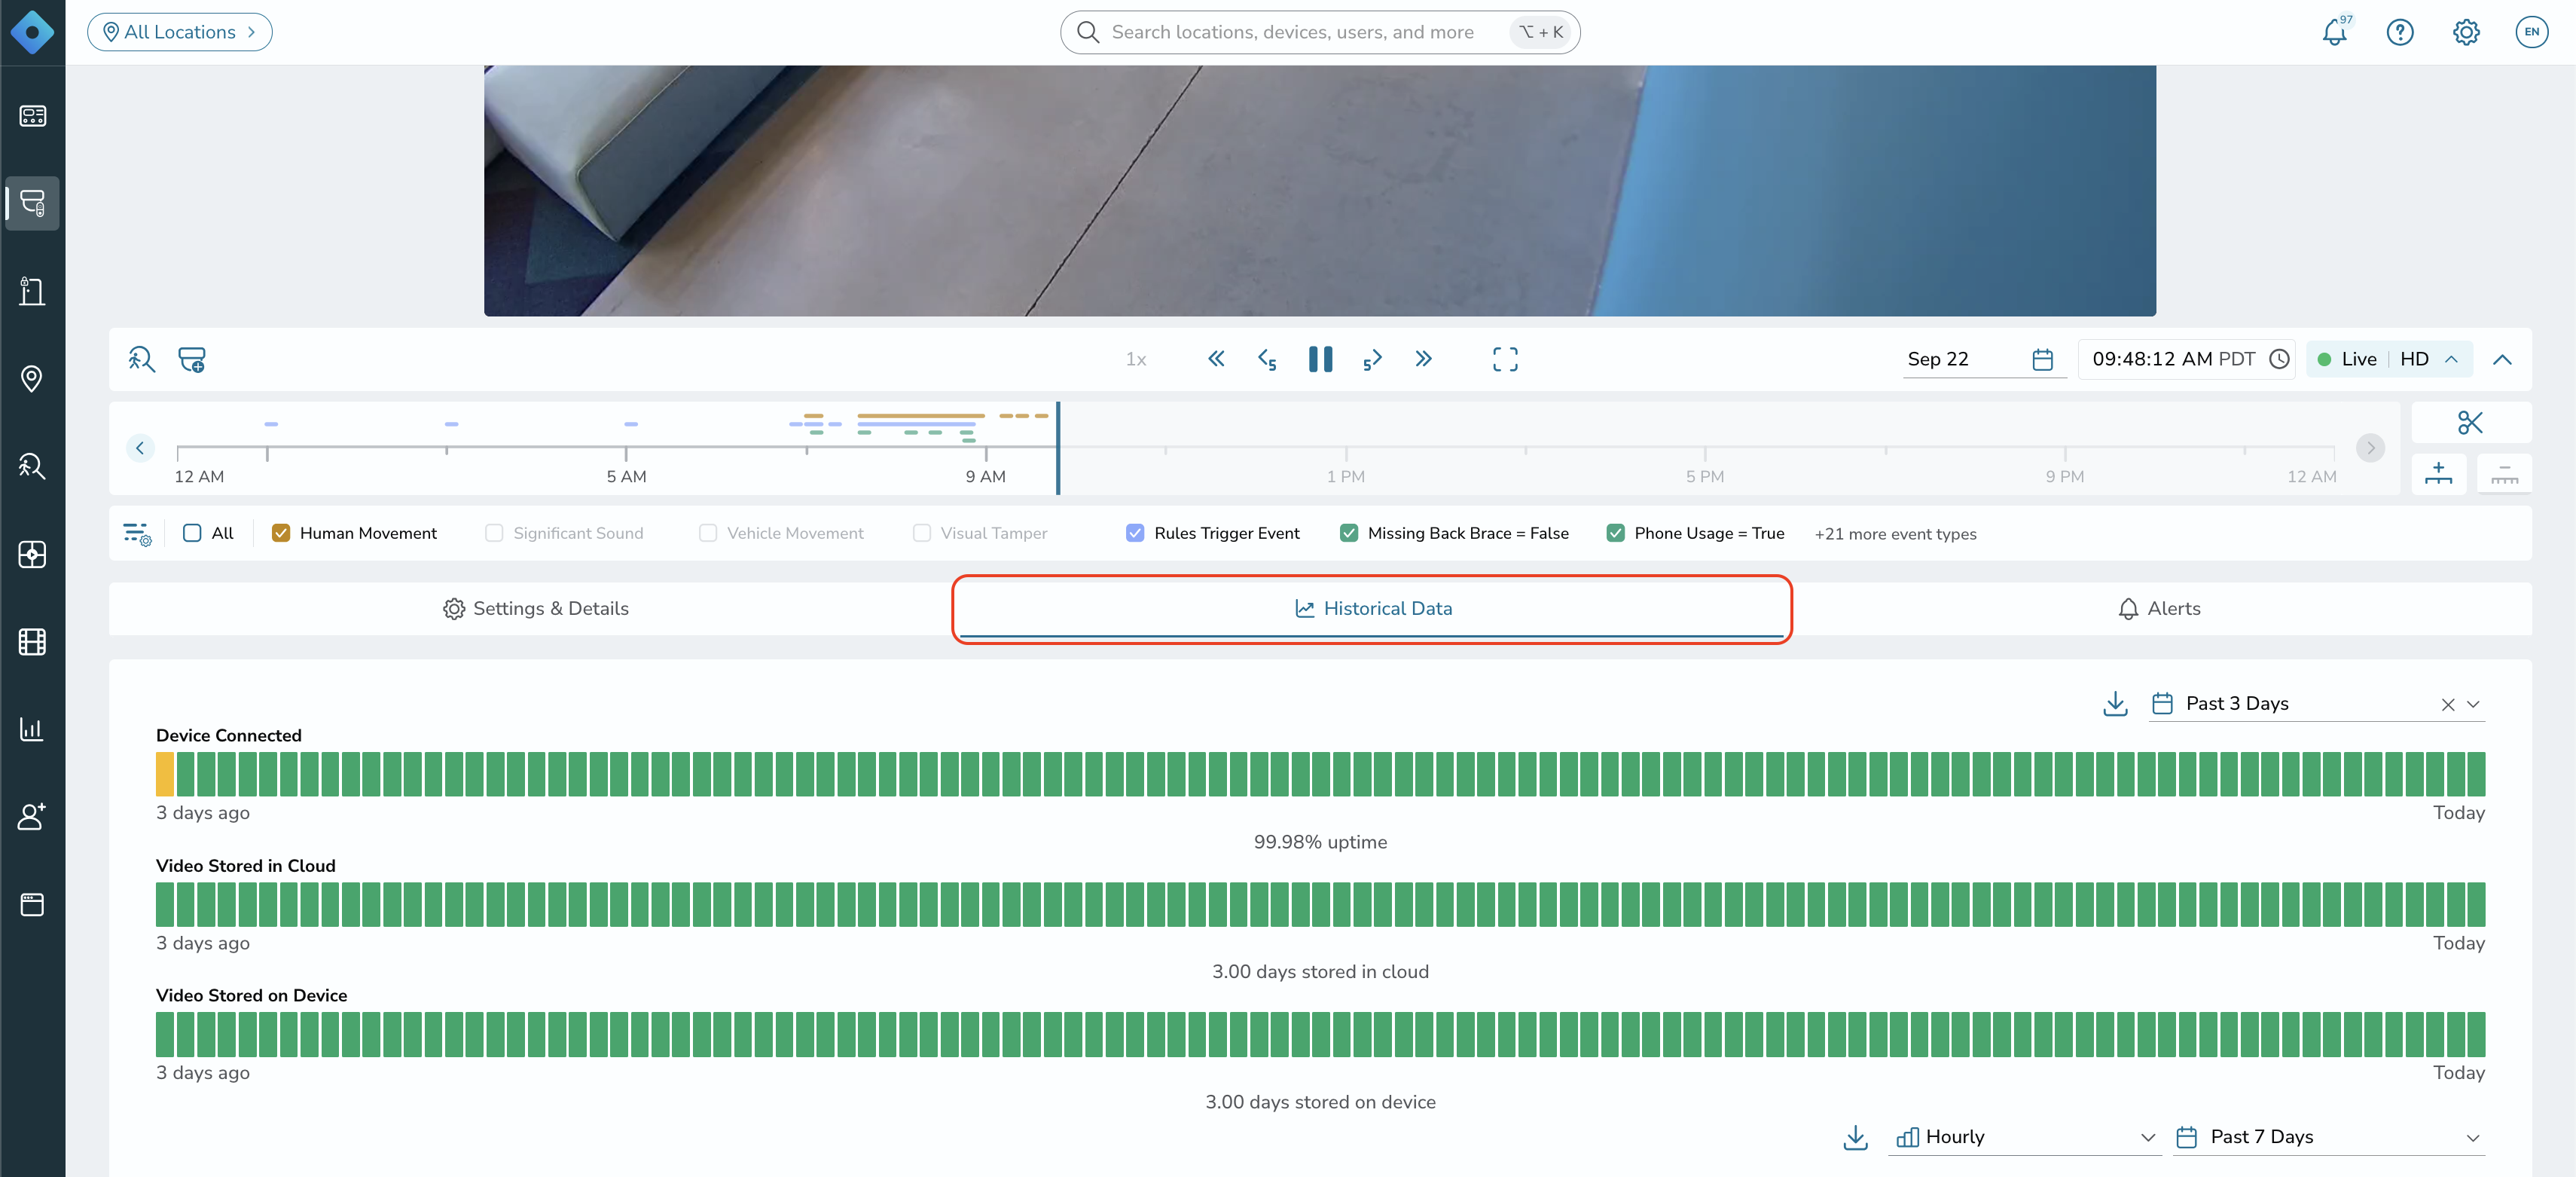Go to the next timeline day
Viewport: 2576px width, 1177px height.
2370,448
